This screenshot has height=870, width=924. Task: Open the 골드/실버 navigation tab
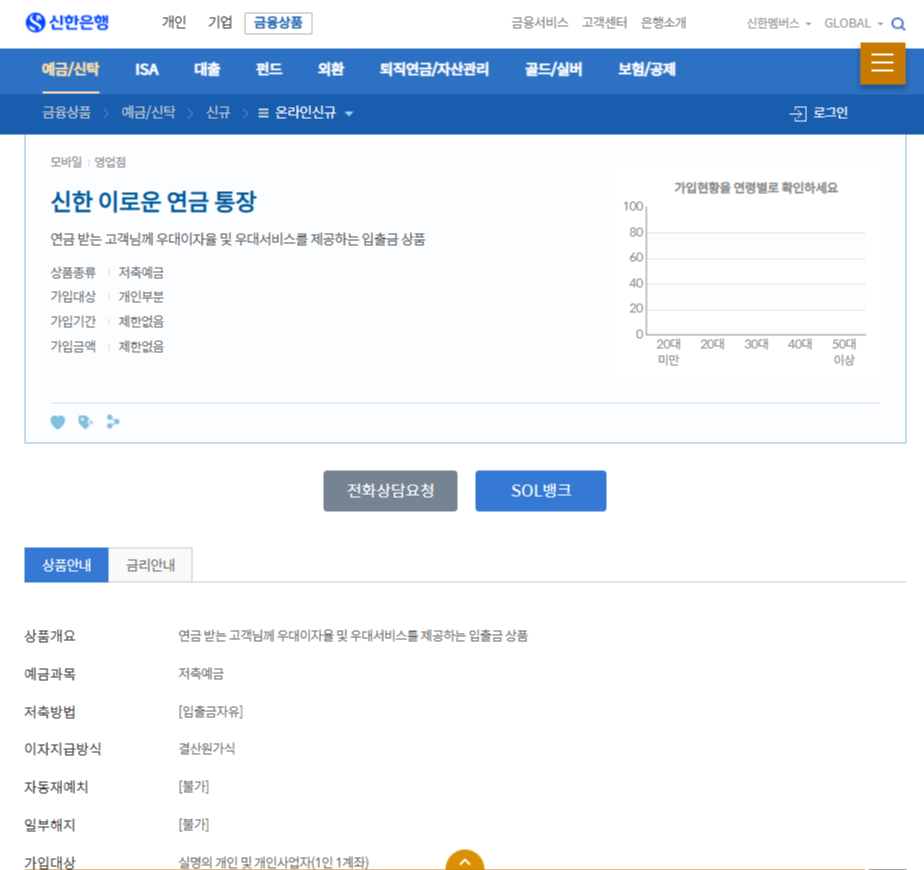click(553, 70)
